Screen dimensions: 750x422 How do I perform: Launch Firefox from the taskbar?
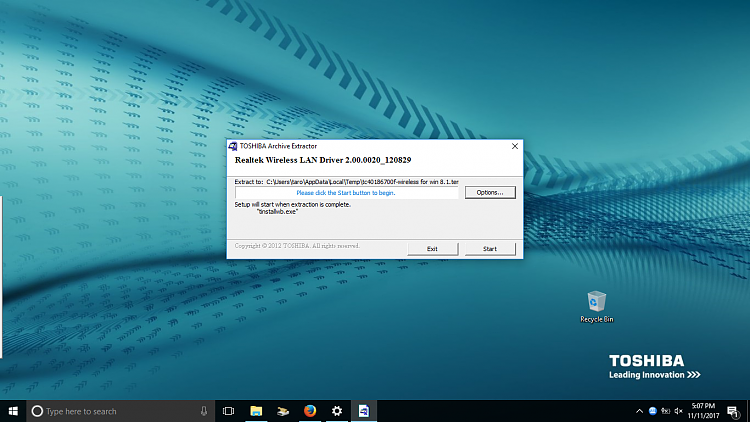[x=310, y=411]
